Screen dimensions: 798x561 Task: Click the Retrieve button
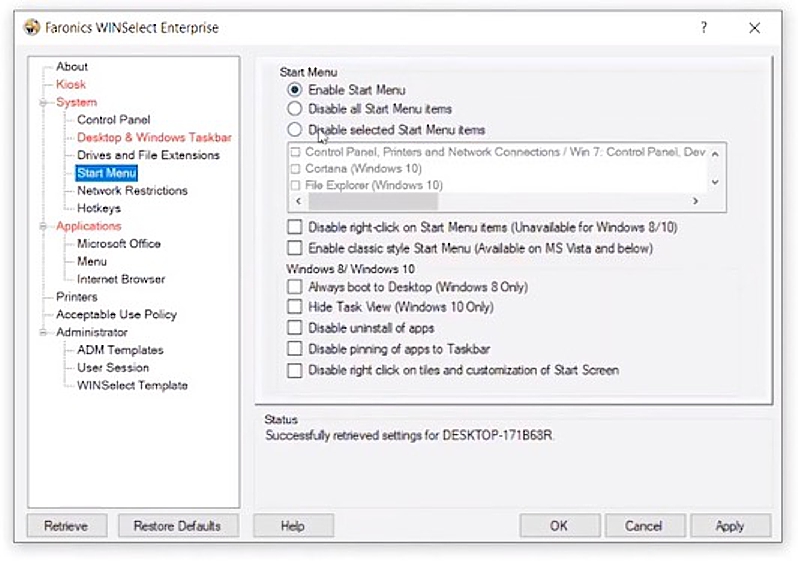tap(67, 526)
